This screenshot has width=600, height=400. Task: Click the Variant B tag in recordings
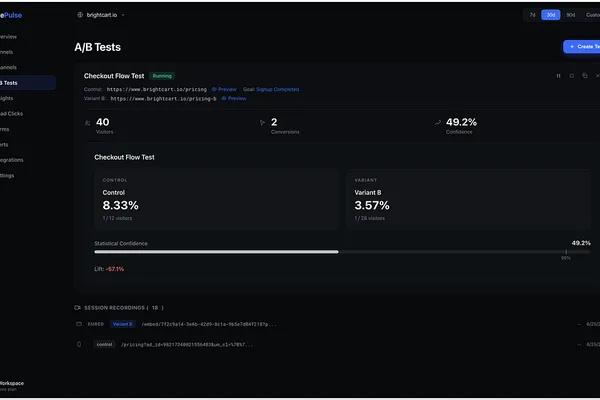point(122,324)
